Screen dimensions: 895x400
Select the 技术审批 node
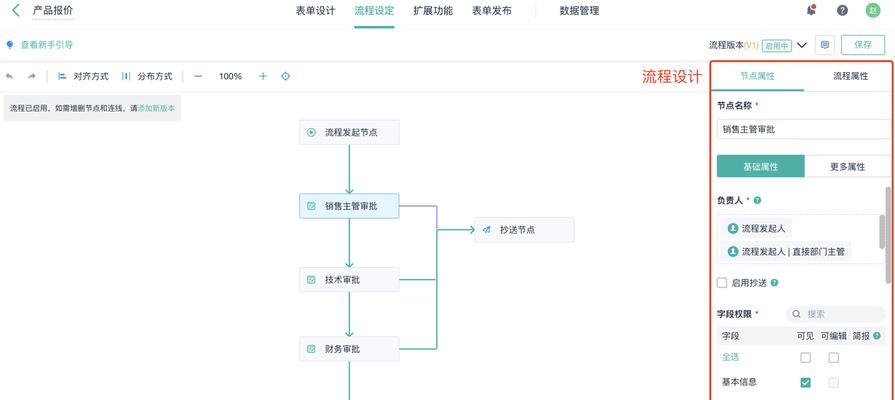(x=349, y=280)
